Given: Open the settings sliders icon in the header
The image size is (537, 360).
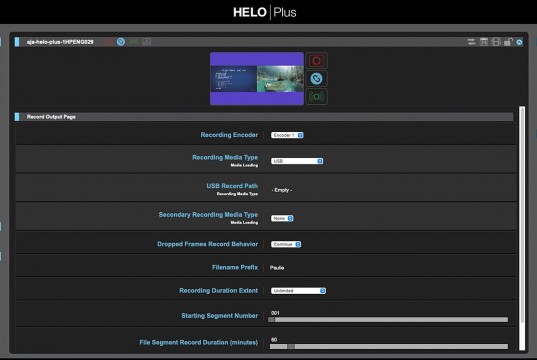Looking at the screenshot, I should [471, 42].
